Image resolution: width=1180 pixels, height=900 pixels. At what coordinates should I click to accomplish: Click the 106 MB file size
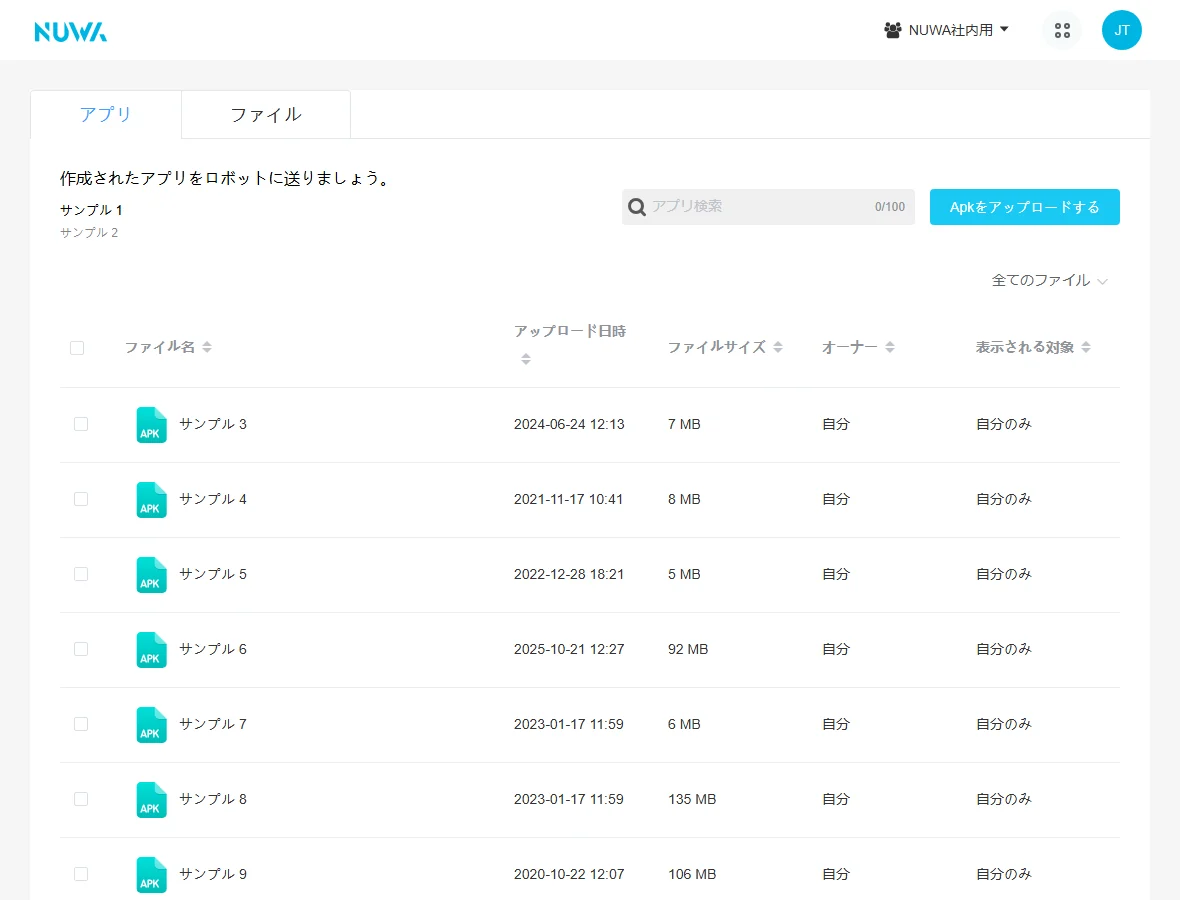[692, 874]
